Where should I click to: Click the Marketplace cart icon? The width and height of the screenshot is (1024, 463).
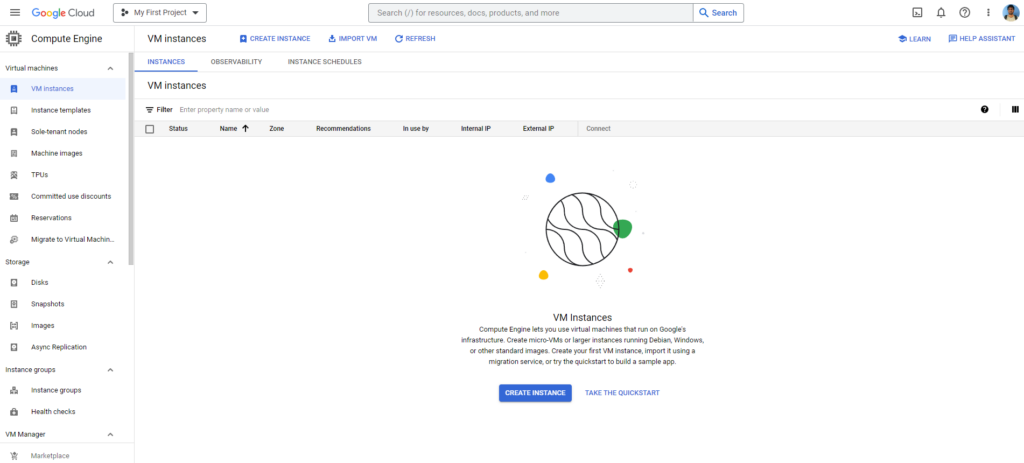[x=14, y=456]
